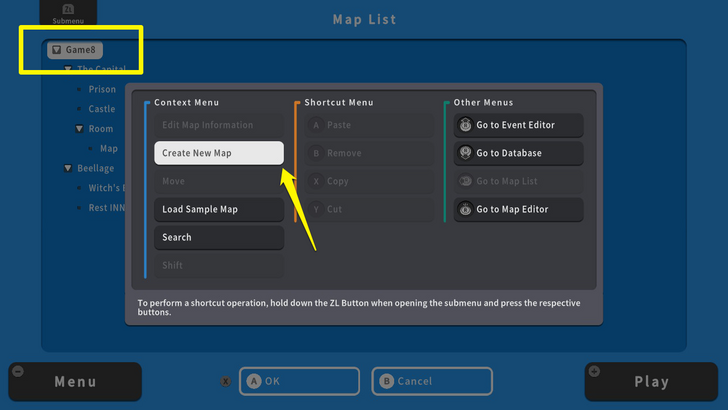Click the A button icon beside Paste
728x410 pixels.
(316, 125)
